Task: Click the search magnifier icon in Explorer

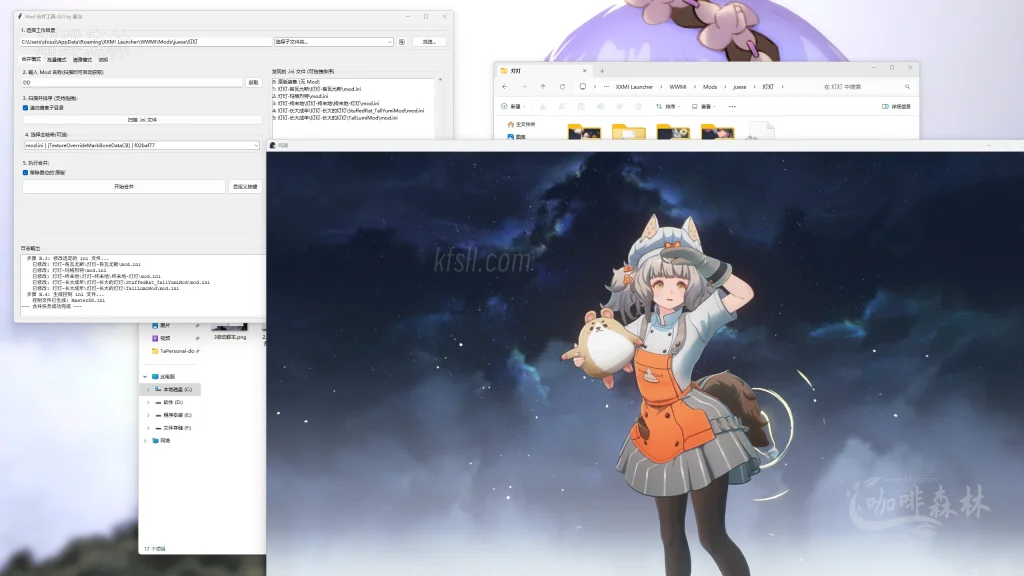Action: [x=907, y=87]
